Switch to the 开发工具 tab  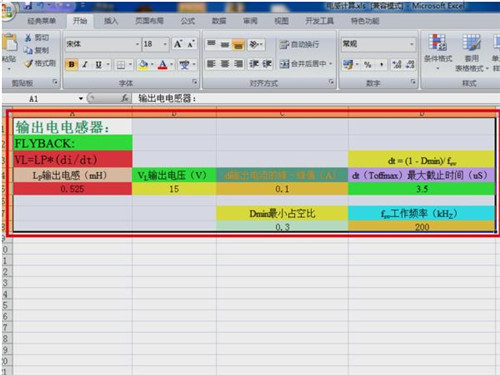click(319, 21)
